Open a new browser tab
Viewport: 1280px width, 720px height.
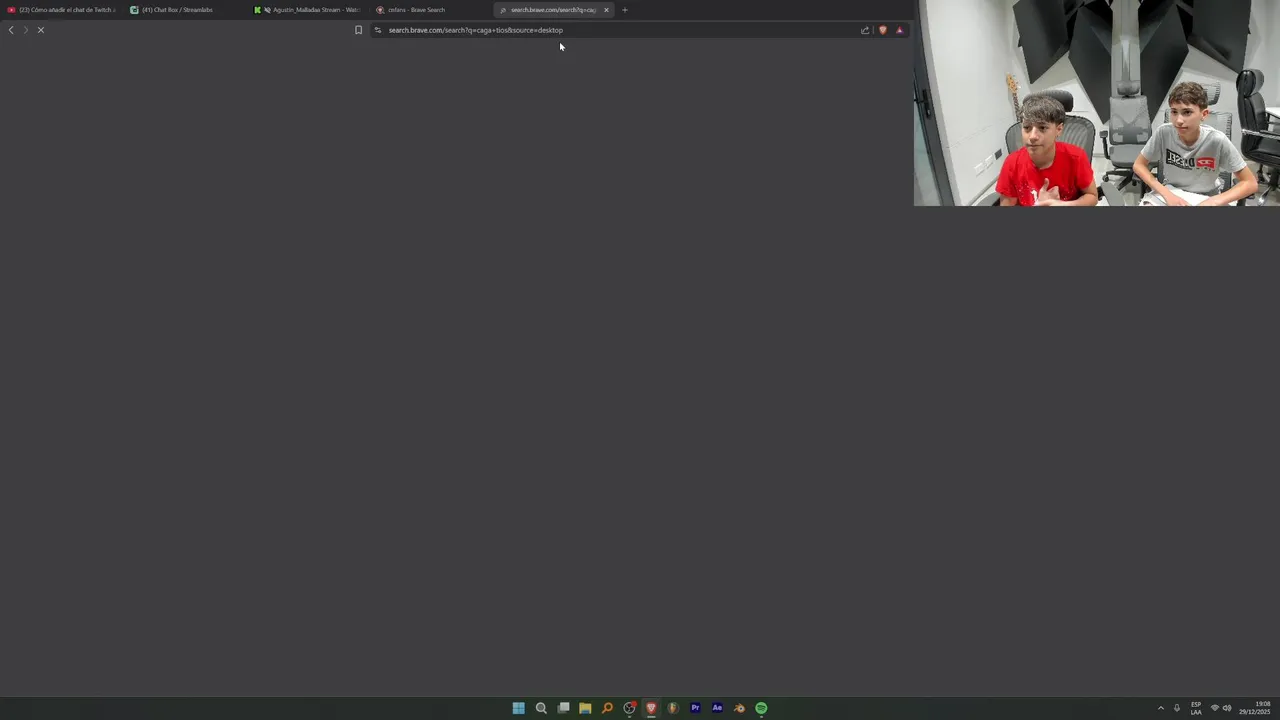pyautogui.click(x=625, y=10)
